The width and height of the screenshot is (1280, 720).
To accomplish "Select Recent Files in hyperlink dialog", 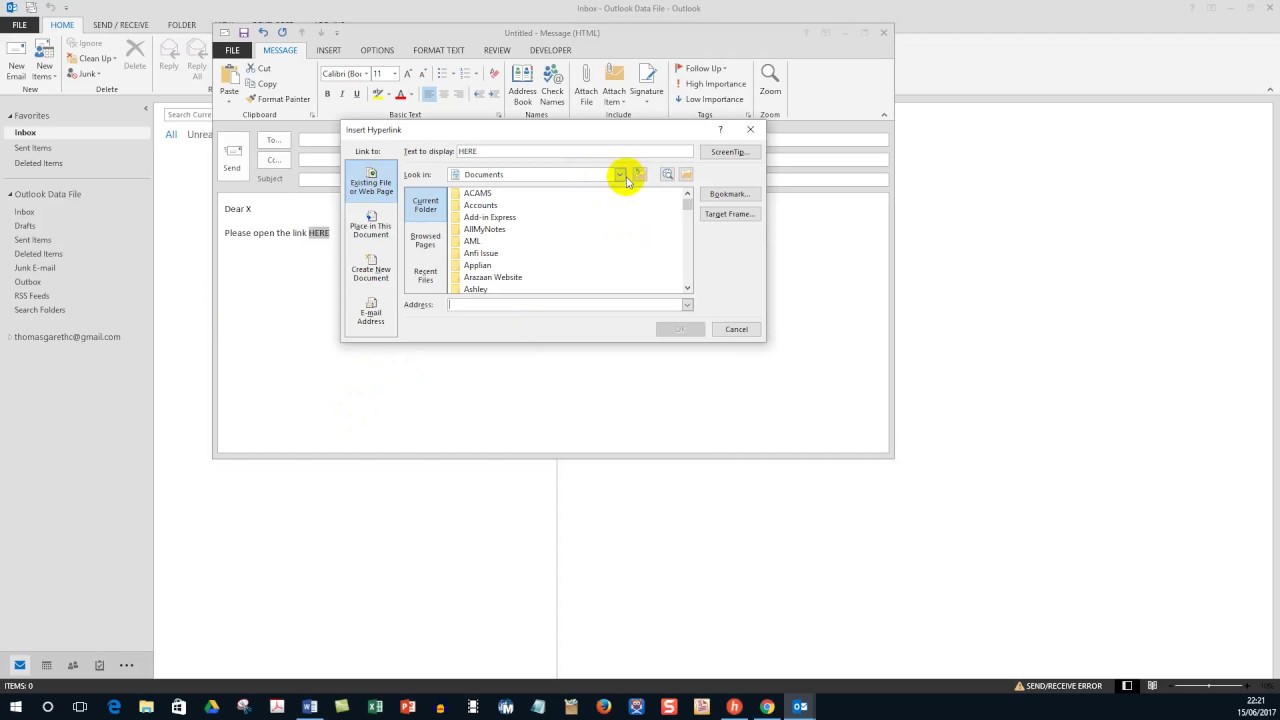I will (425, 275).
